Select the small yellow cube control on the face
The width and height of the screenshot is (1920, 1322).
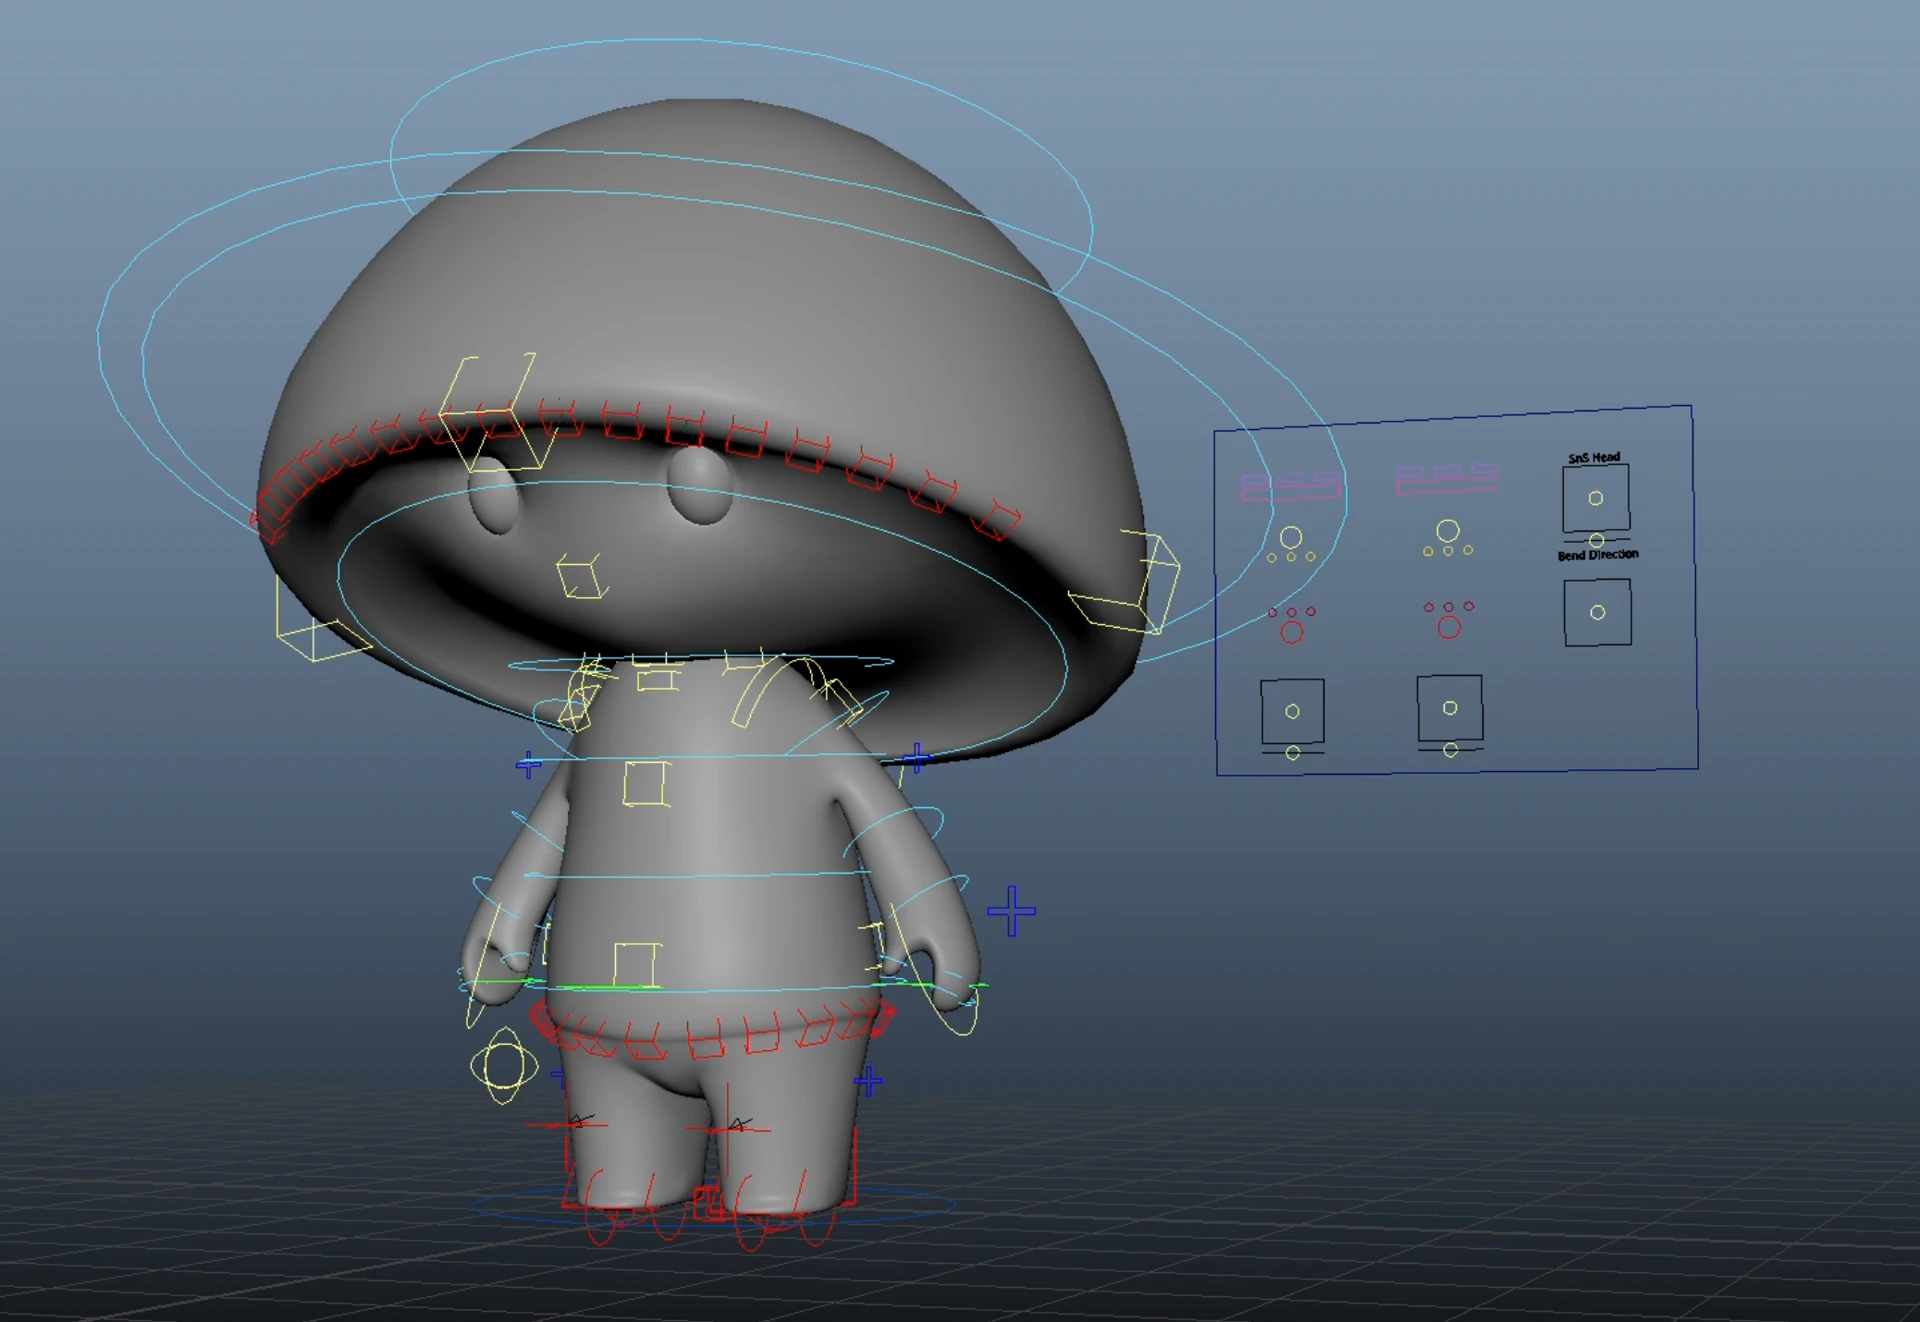[x=582, y=577]
